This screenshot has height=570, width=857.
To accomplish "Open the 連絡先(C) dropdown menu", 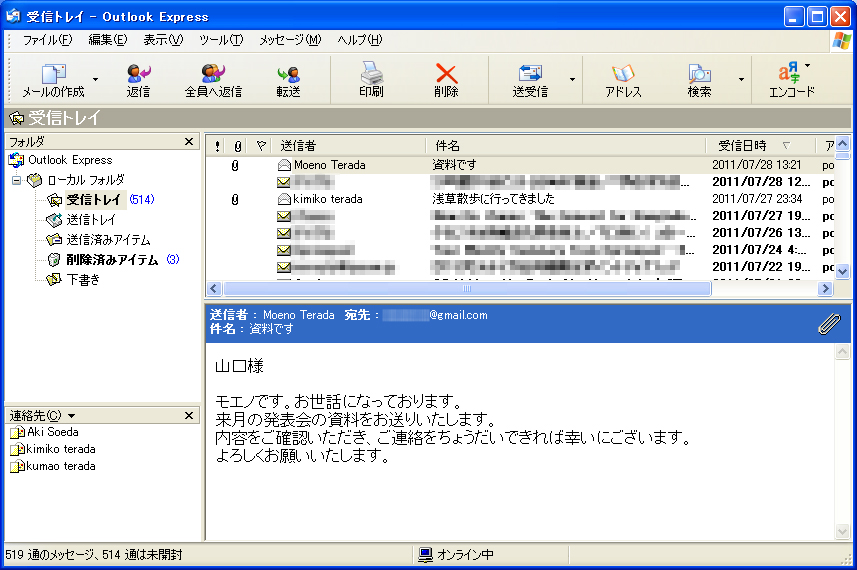I will pos(42,416).
